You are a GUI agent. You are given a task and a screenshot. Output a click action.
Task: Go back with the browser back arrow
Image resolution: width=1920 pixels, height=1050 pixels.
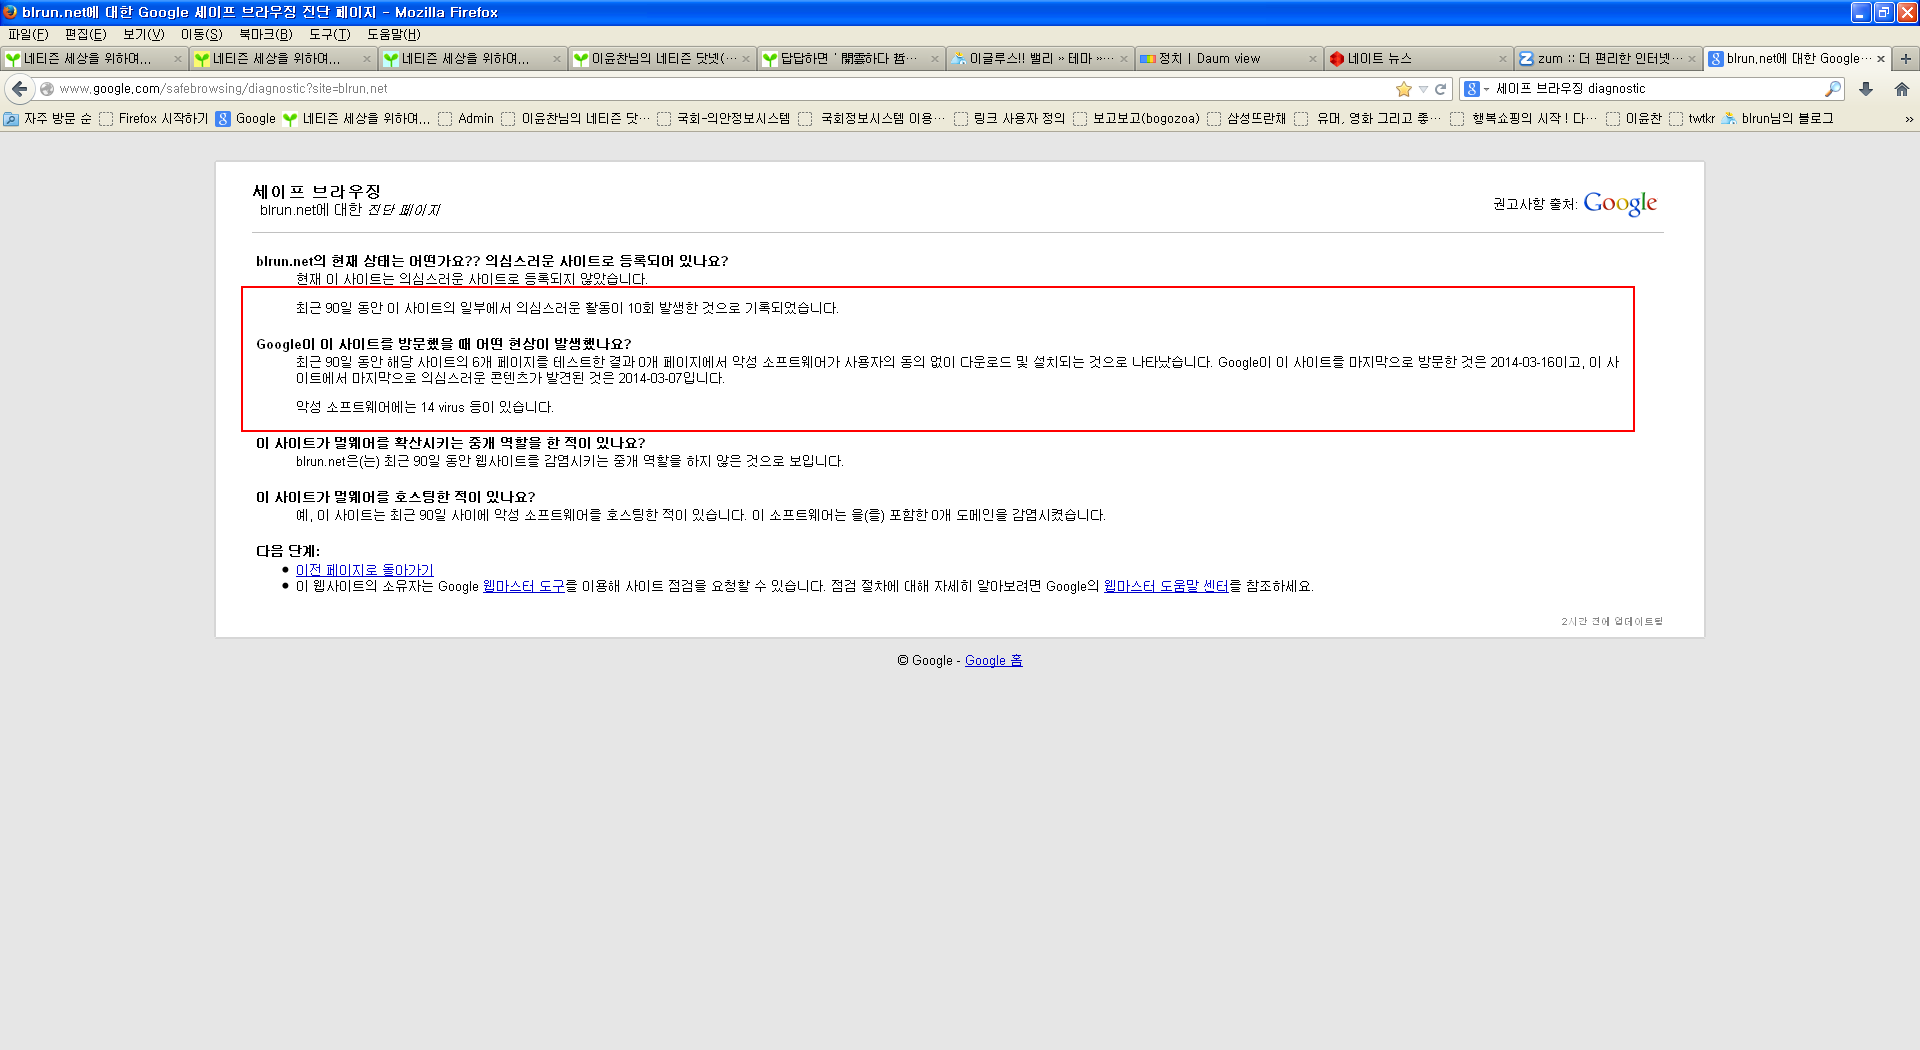[19, 89]
